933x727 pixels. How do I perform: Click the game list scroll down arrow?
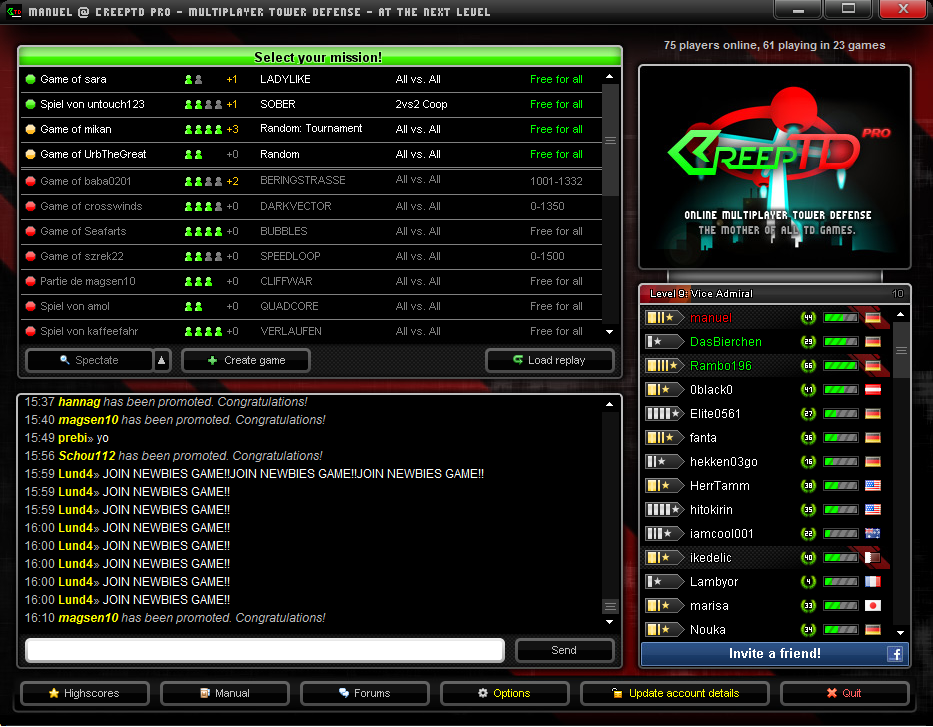point(609,332)
